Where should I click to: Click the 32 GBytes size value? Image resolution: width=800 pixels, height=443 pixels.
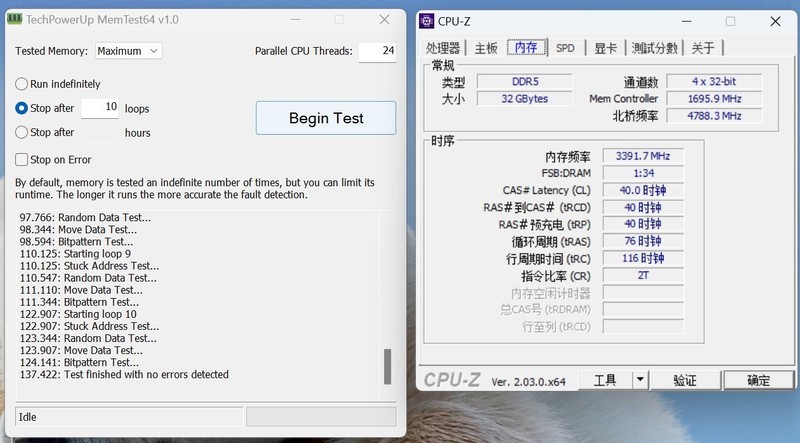point(524,99)
